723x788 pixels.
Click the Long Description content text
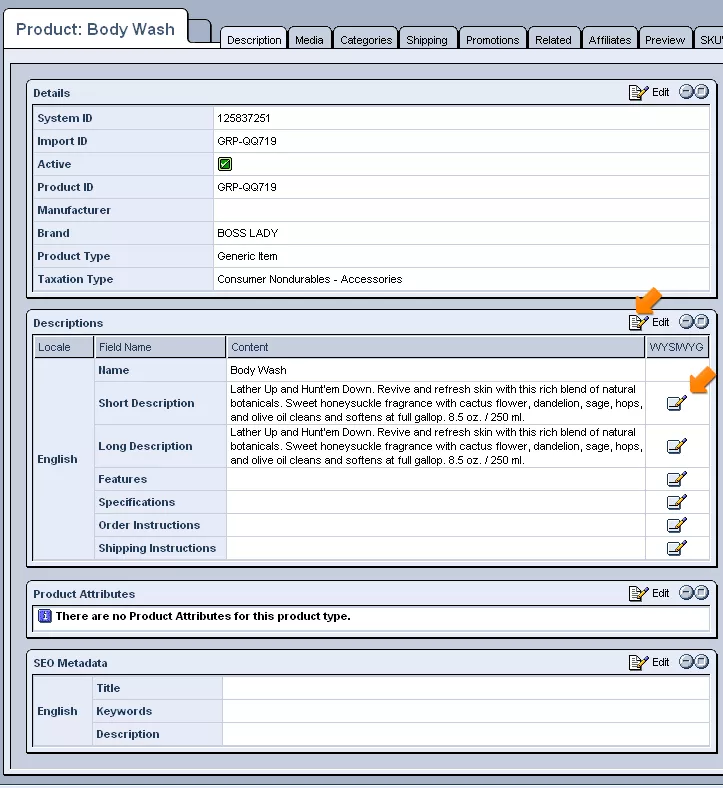coord(436,446)
